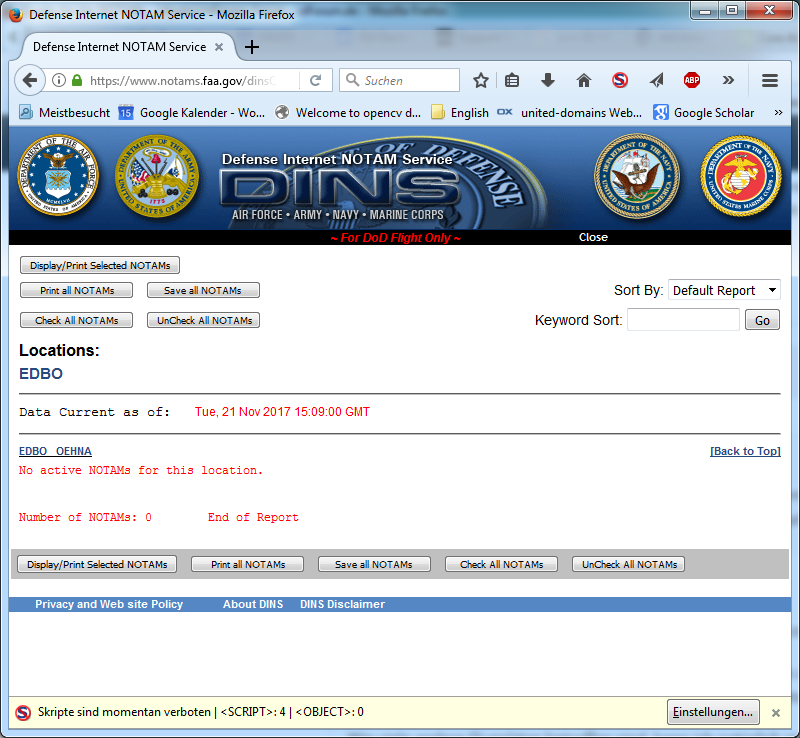Click bottom Print all NOTAMs button
The image size is (800, 738).
pos(247,564)
